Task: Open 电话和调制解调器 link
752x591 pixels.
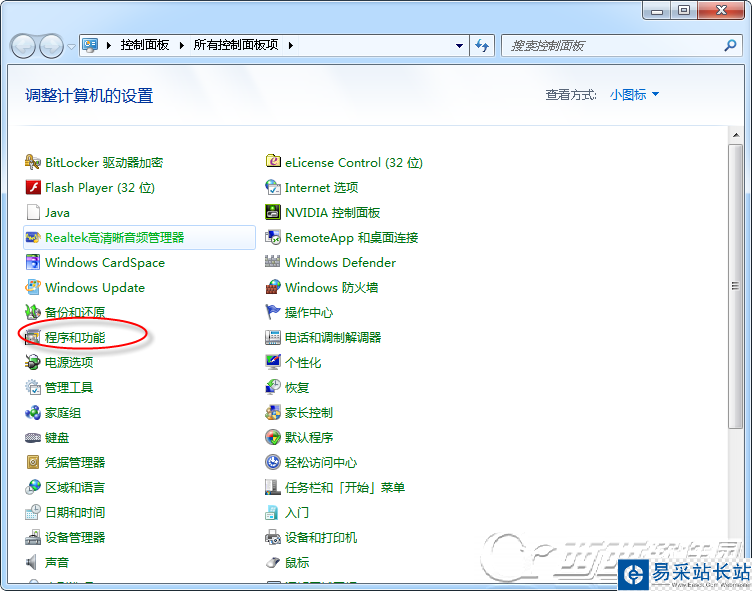Action: [x=333, y=338]
